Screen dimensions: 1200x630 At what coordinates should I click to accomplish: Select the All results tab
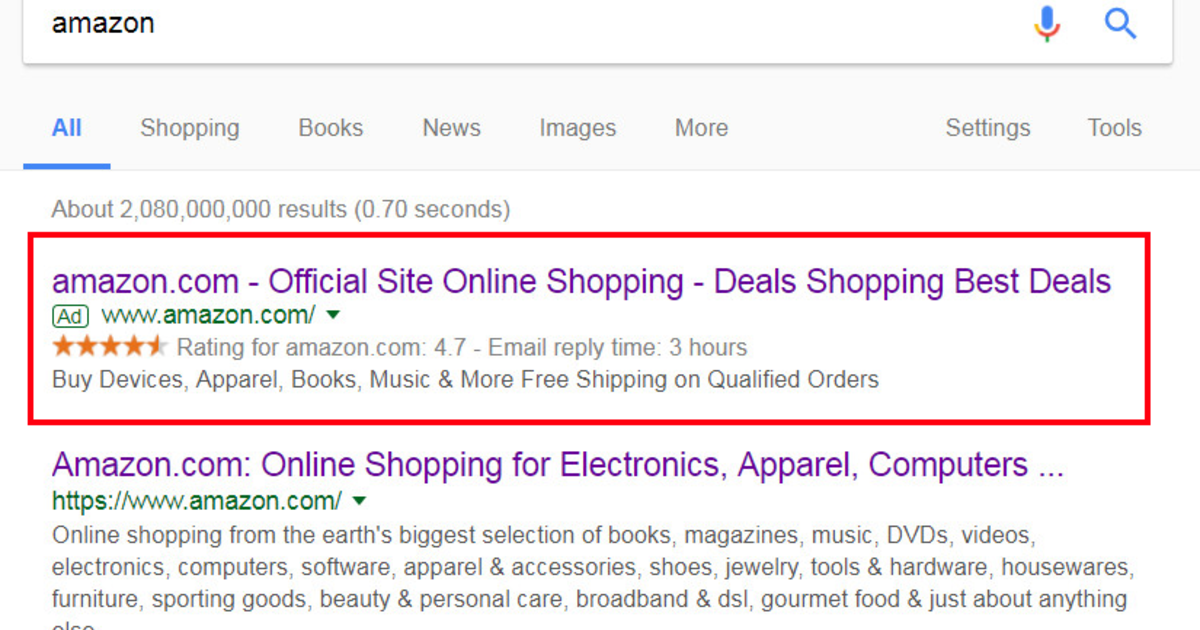pyautogui.click(x=67, y=128)
